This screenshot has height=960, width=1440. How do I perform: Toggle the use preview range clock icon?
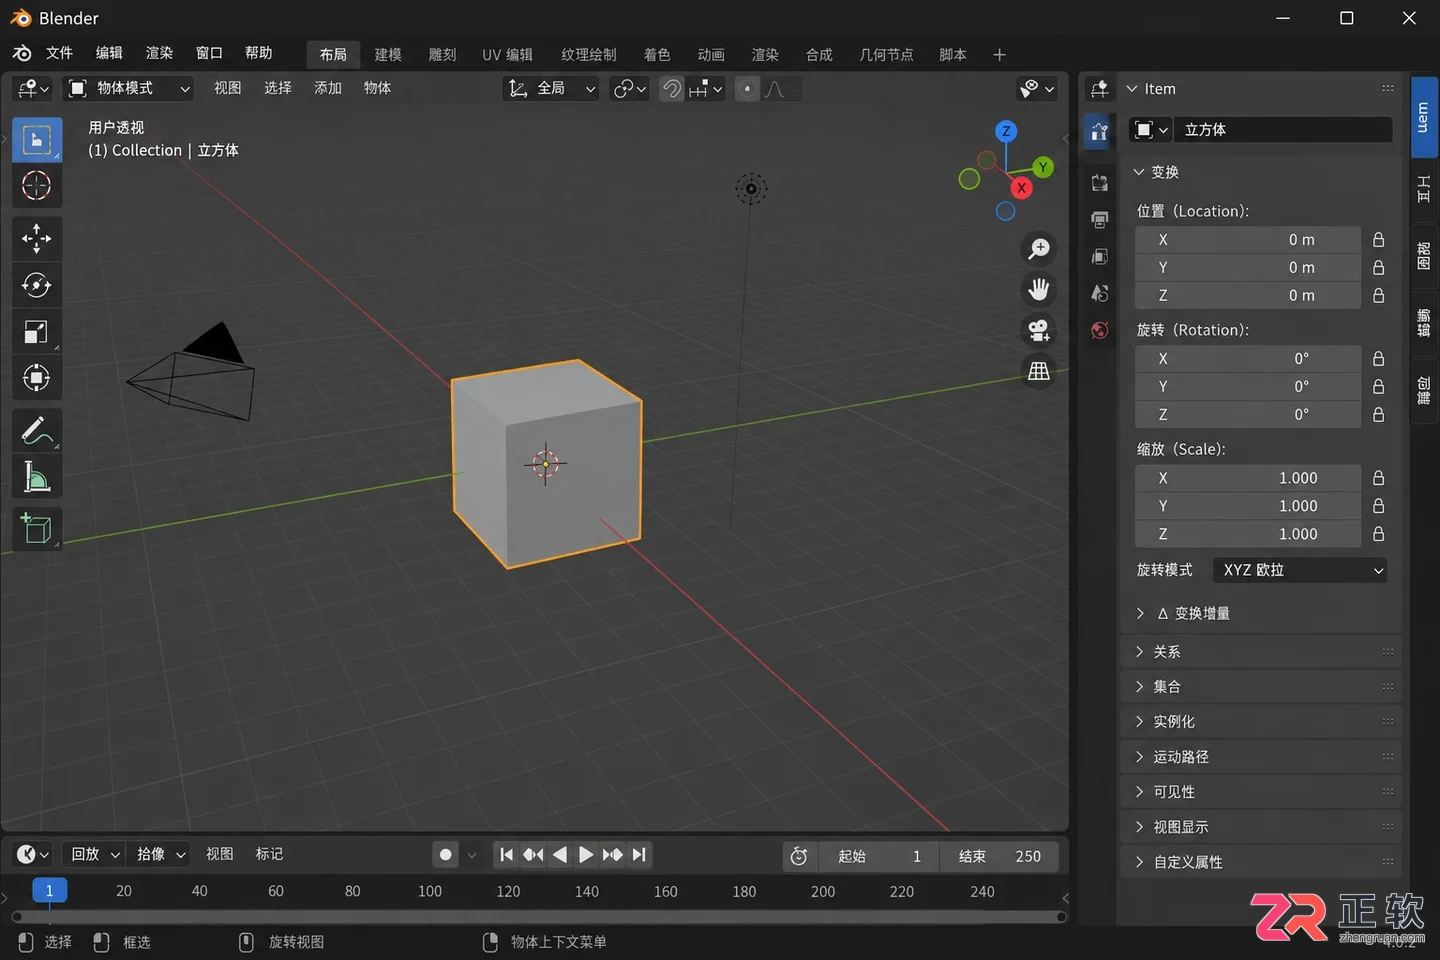pyautogui.click(x=798, y=856)
